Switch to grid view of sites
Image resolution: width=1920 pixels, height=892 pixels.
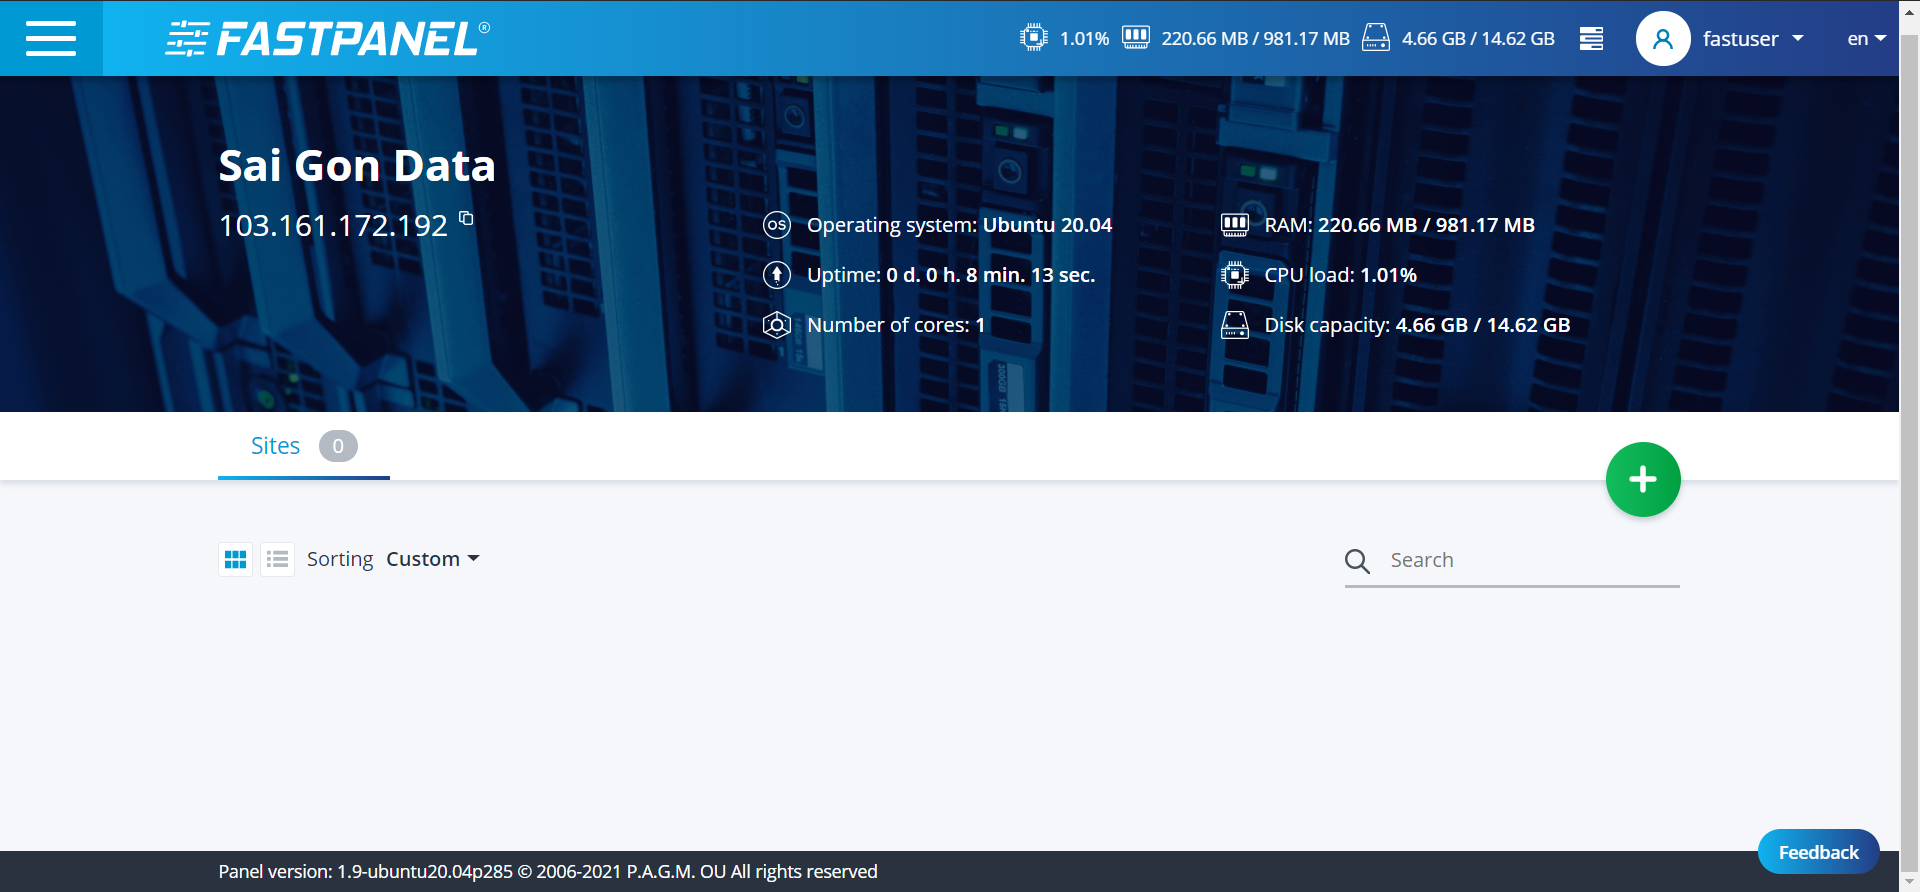[x=236, y=559]
